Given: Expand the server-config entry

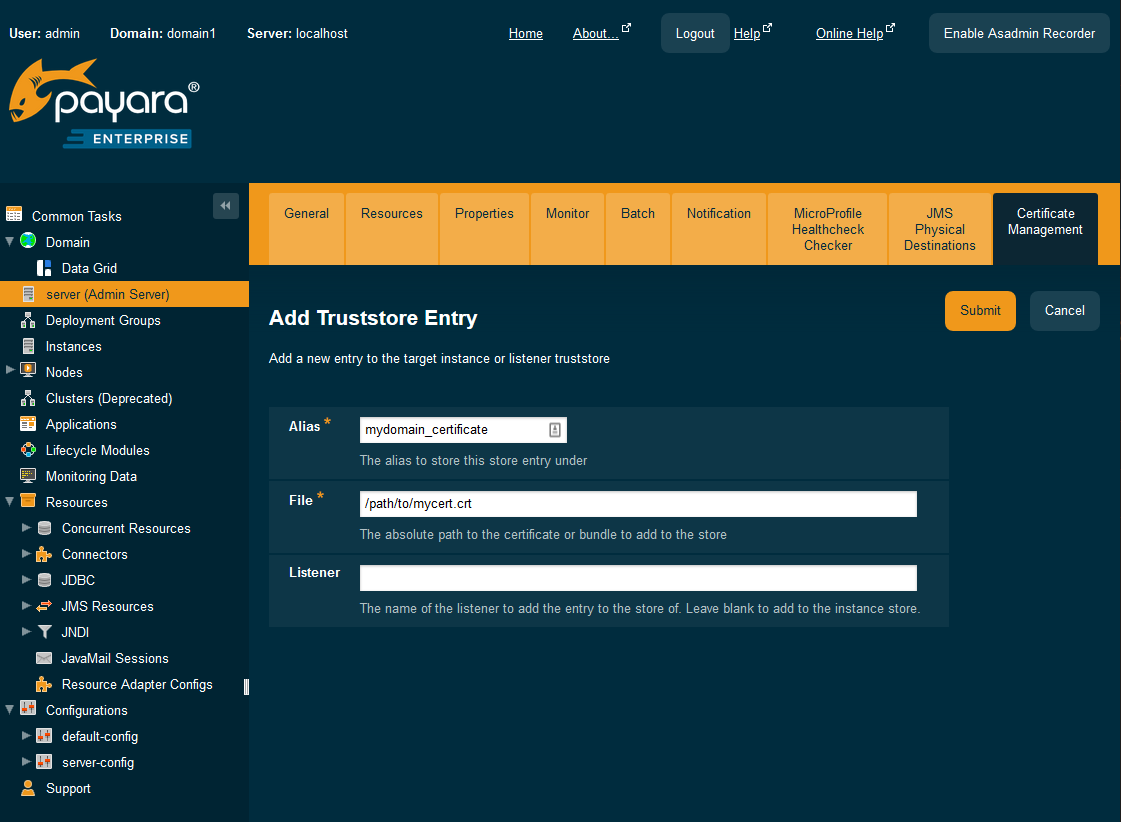Looking at the screenshot, I should pyautogui.click(x=25, y=762).
